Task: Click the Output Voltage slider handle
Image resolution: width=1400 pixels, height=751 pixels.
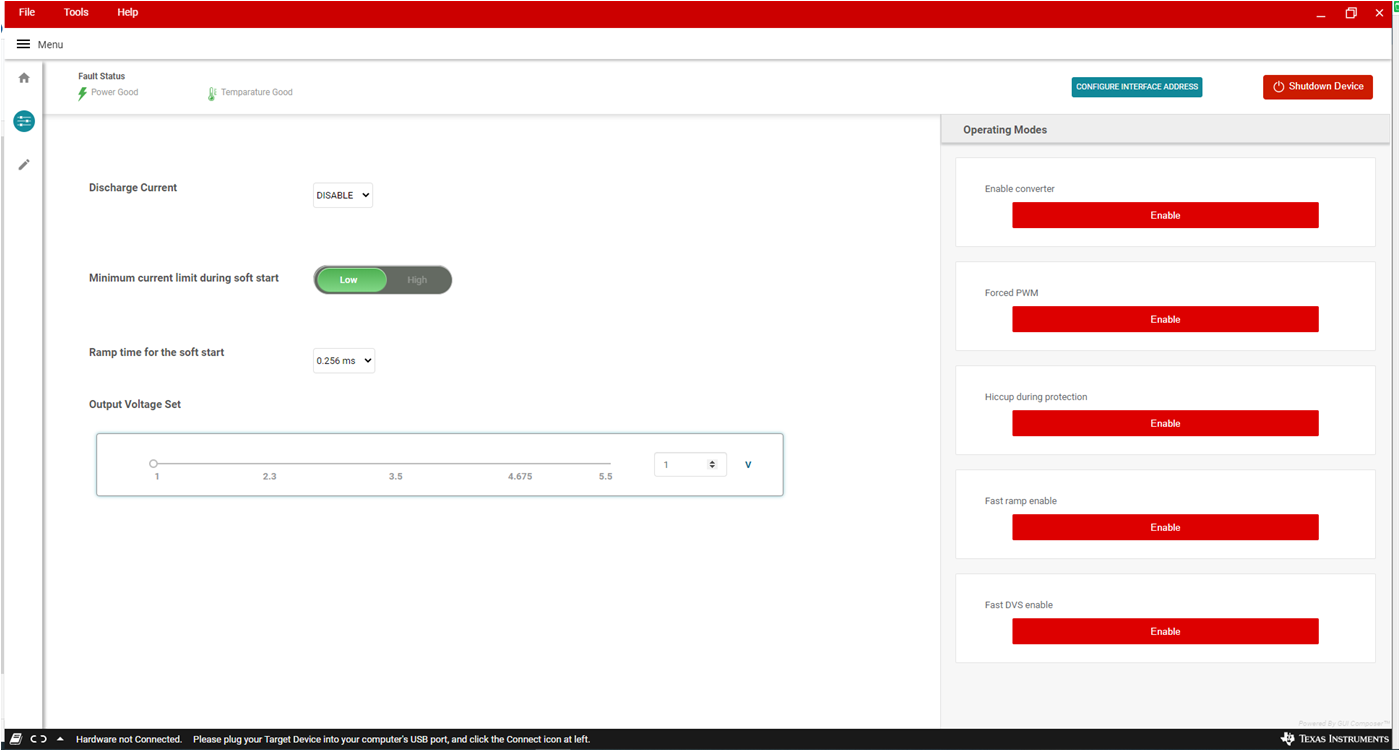Action: click(153, 464)
